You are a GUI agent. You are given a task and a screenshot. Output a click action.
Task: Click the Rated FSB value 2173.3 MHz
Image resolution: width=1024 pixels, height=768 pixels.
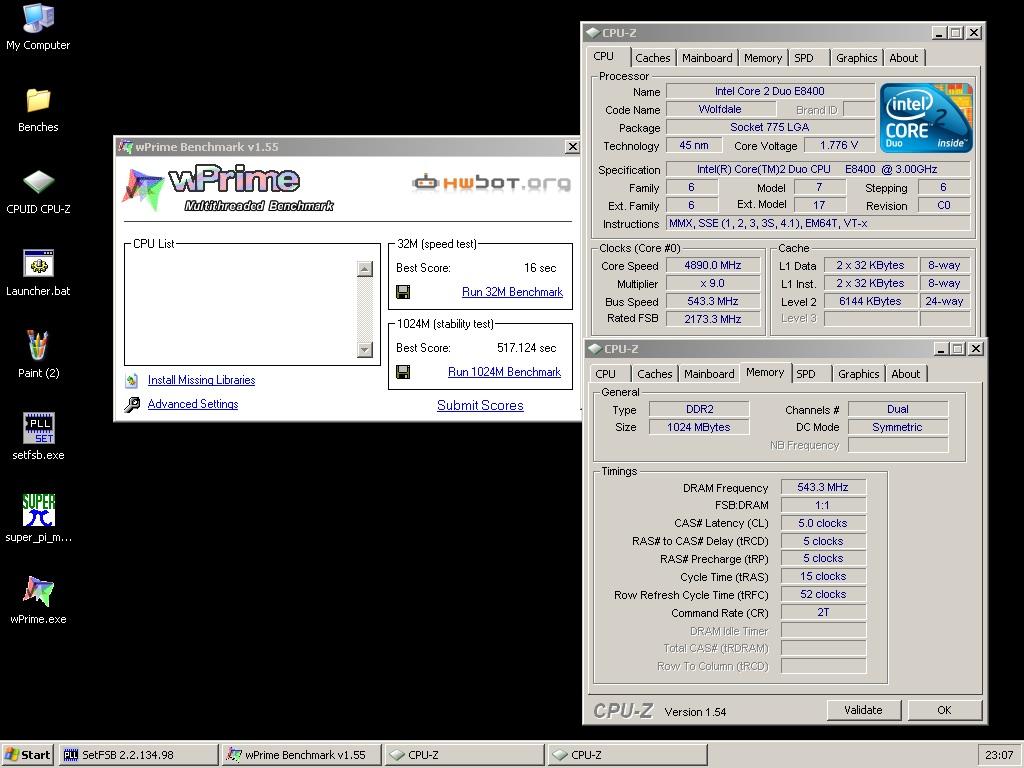pos(712,319)
